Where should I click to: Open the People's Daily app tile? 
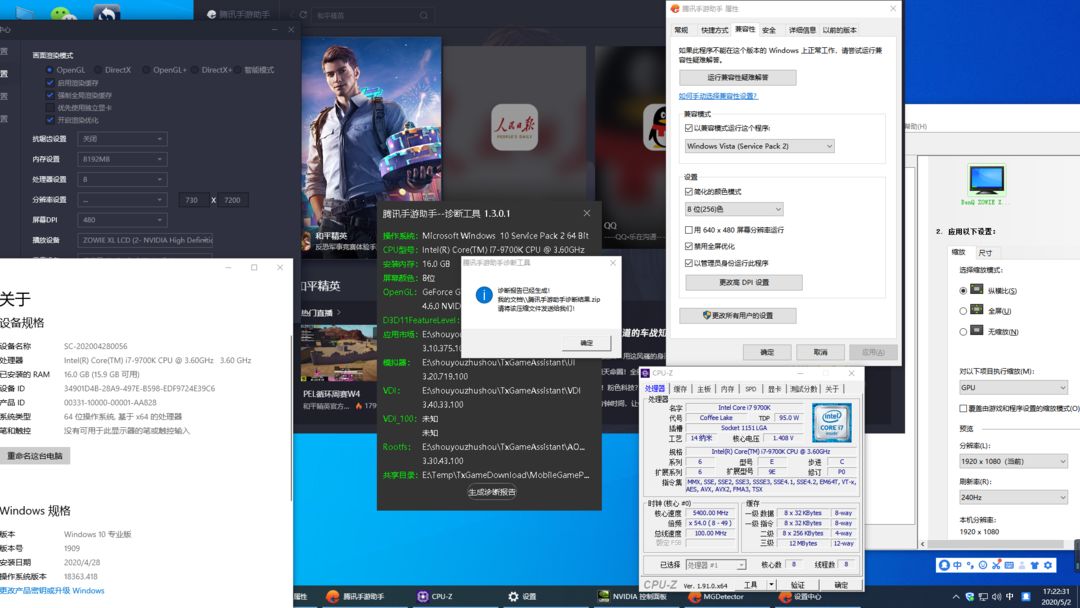[x=515, y=127]
